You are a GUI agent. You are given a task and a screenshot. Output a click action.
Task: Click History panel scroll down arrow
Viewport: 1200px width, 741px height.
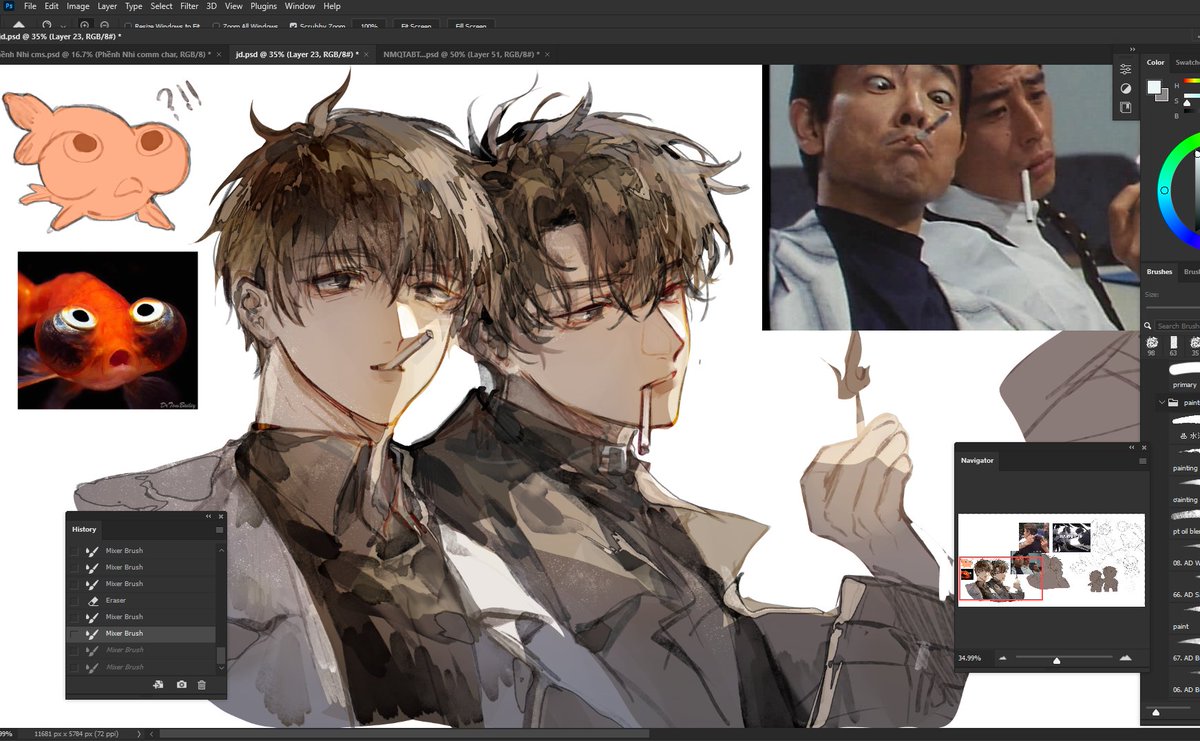(221, 667)
